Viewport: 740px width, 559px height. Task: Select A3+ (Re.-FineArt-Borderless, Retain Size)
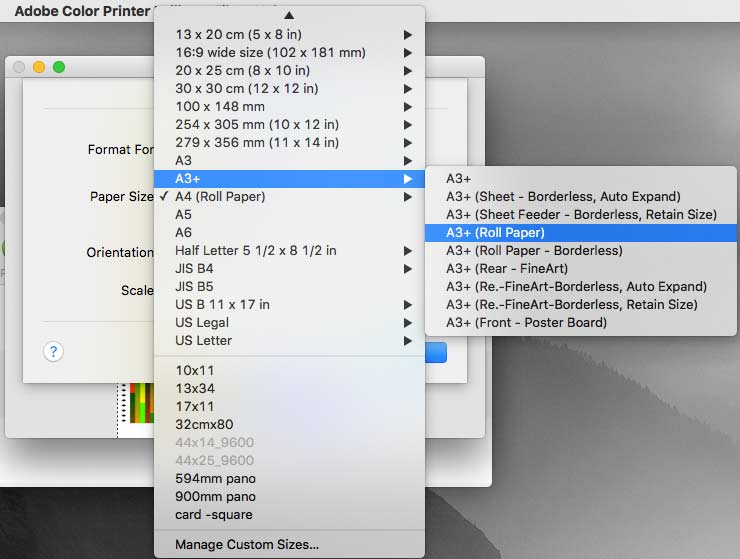click(580, 305)
